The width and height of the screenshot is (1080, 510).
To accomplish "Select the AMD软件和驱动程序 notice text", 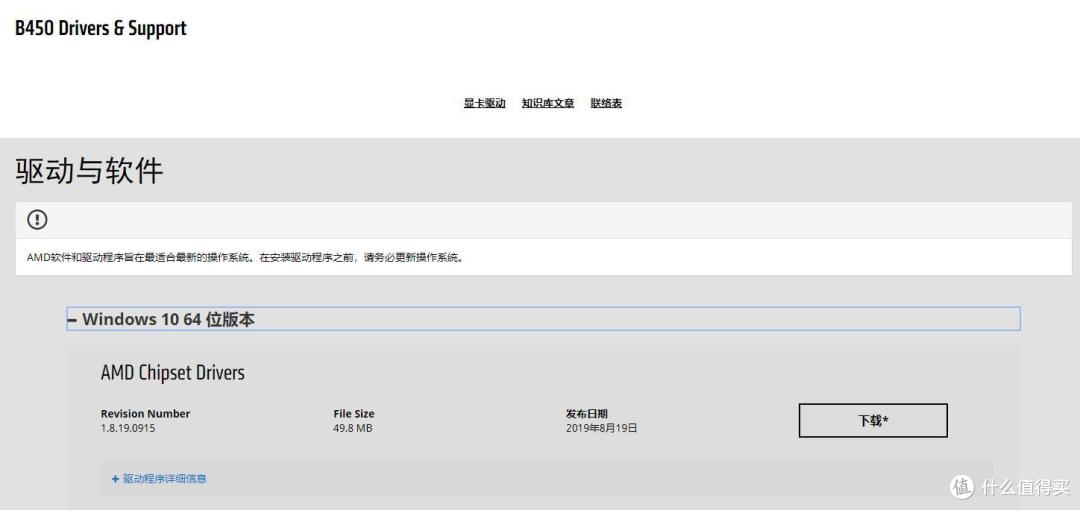I will point(245,258).
